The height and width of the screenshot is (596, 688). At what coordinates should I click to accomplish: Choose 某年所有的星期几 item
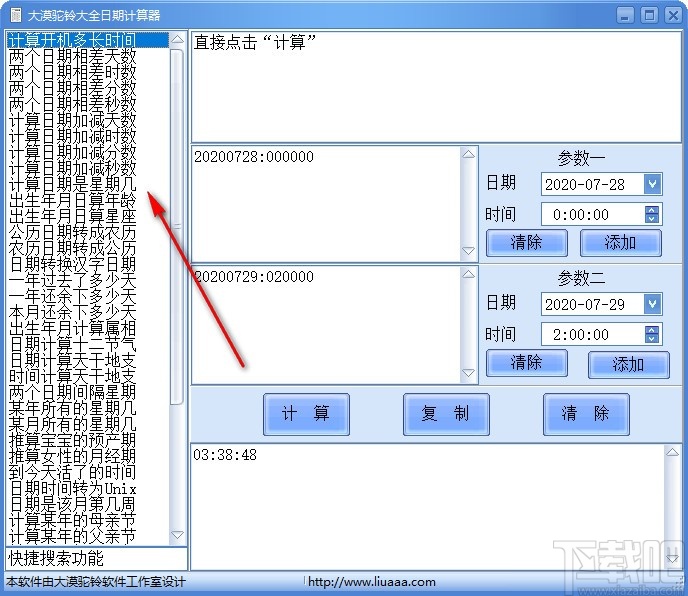click(x=88, y=409)
